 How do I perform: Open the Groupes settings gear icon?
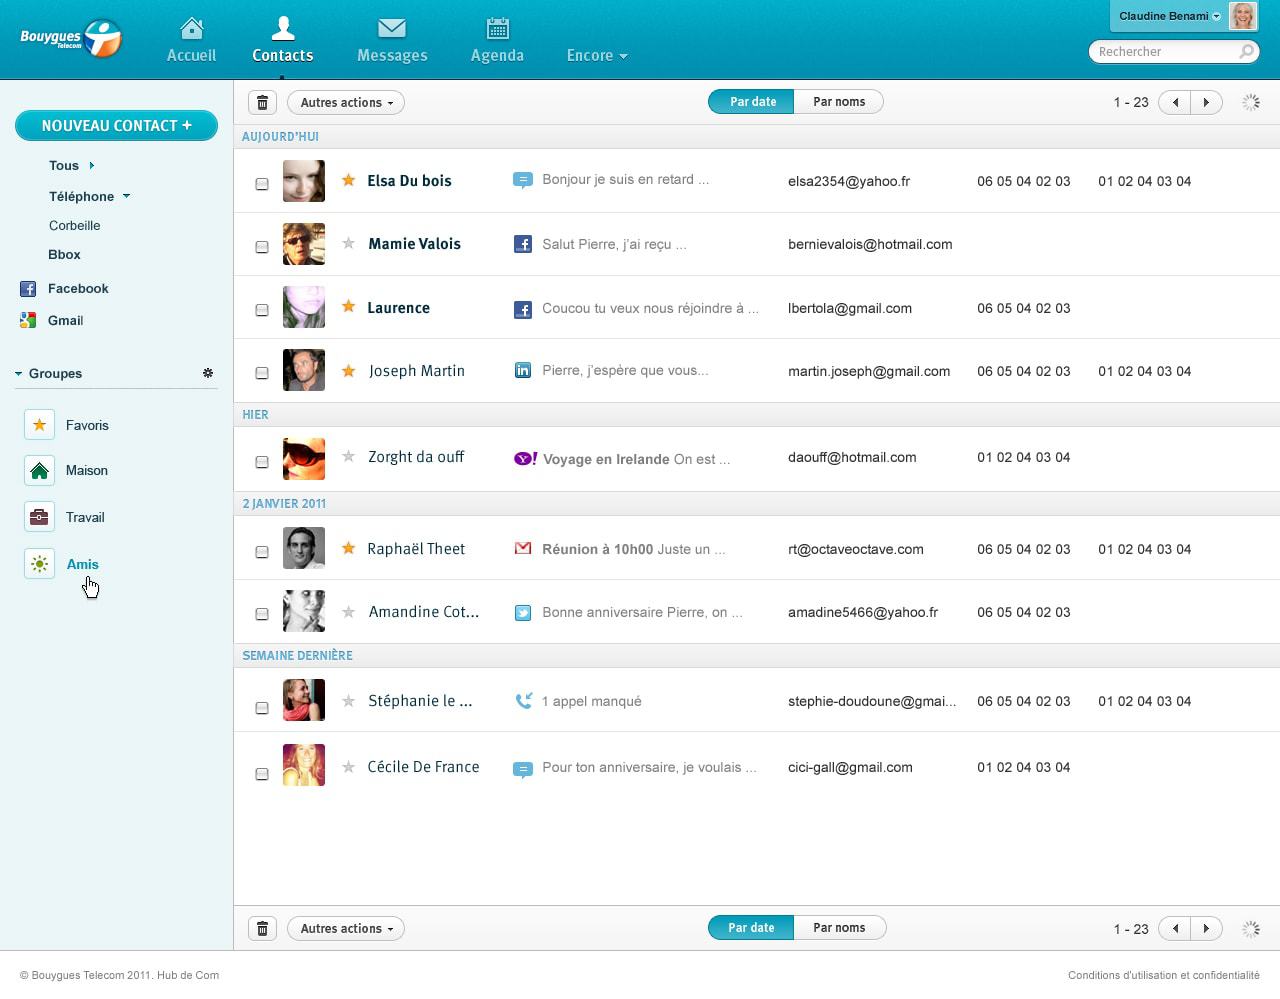click(208, 373)
